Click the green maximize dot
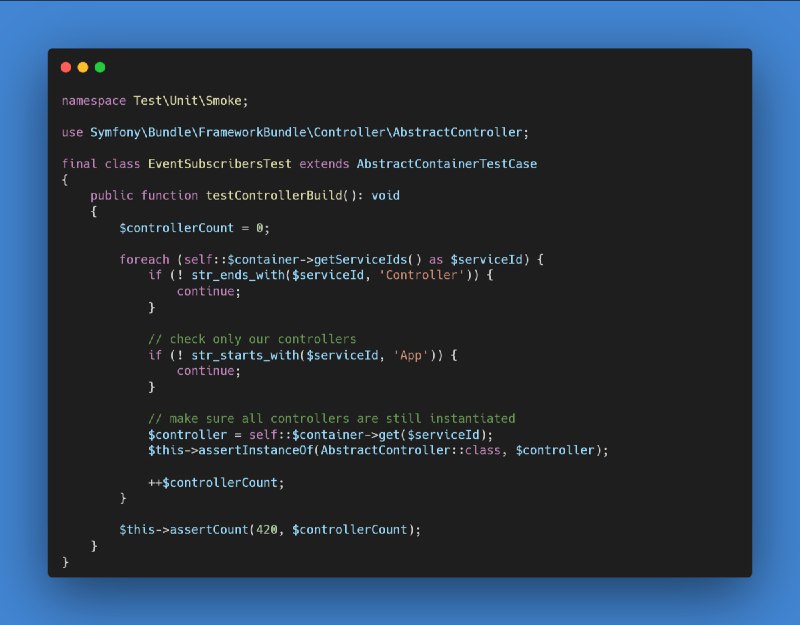Screen dimensions: 800x625 pos(100,67)
